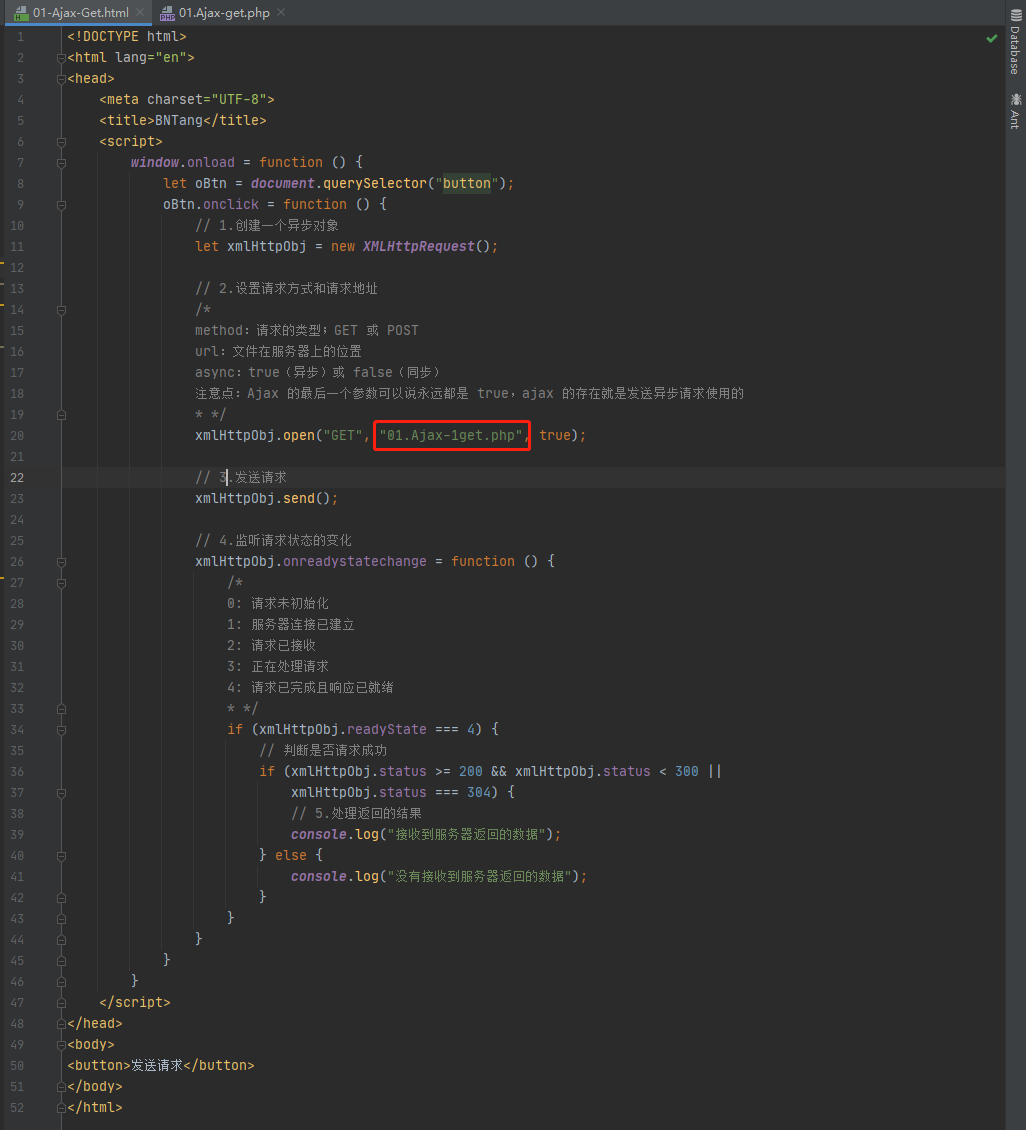This screenshot has width=1026, height=1130.
Task: Place cursor on xmlHttpObj.send() call
Action: [x=266, y=499]
